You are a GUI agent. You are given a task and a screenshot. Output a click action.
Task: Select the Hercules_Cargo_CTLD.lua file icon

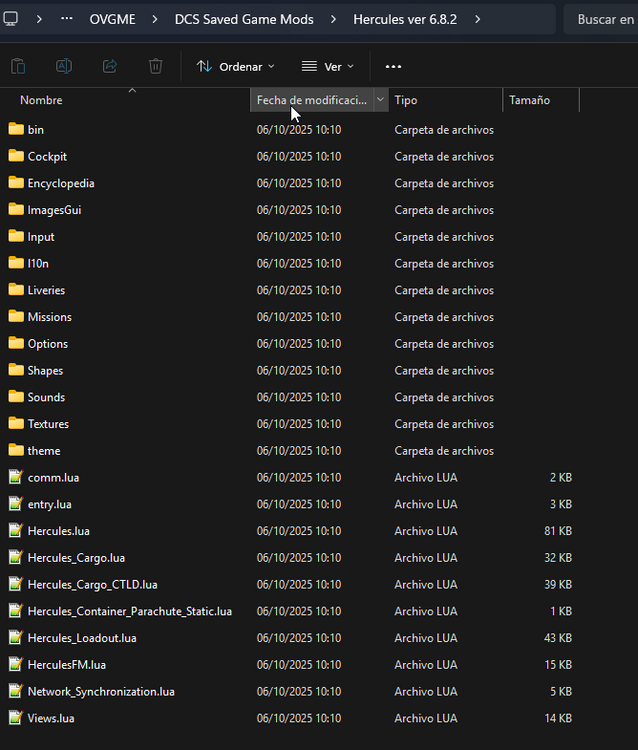point(16,585)
